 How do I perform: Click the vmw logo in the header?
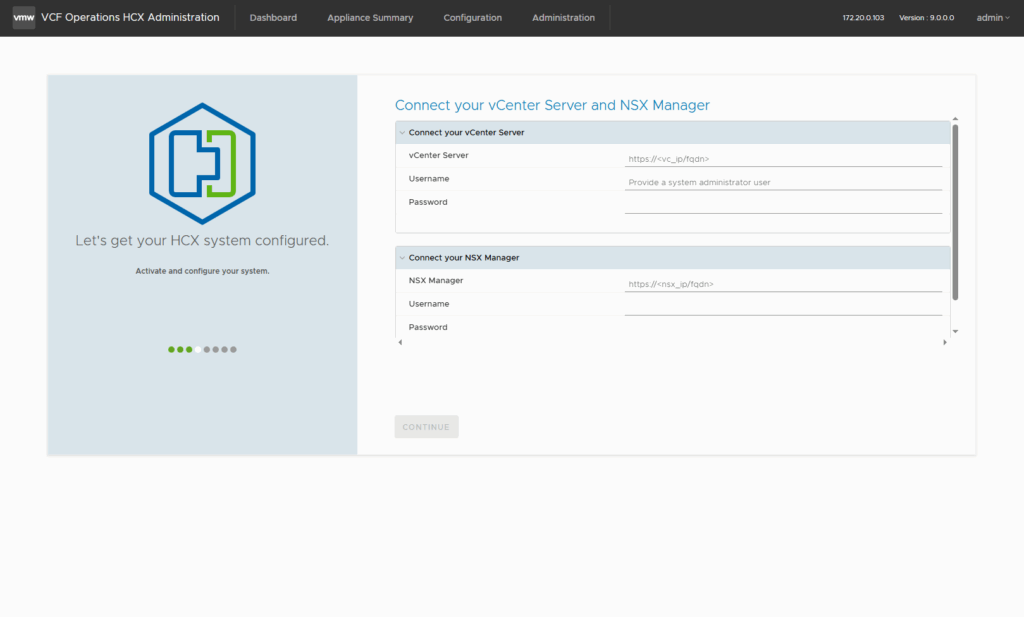[23, 17]
